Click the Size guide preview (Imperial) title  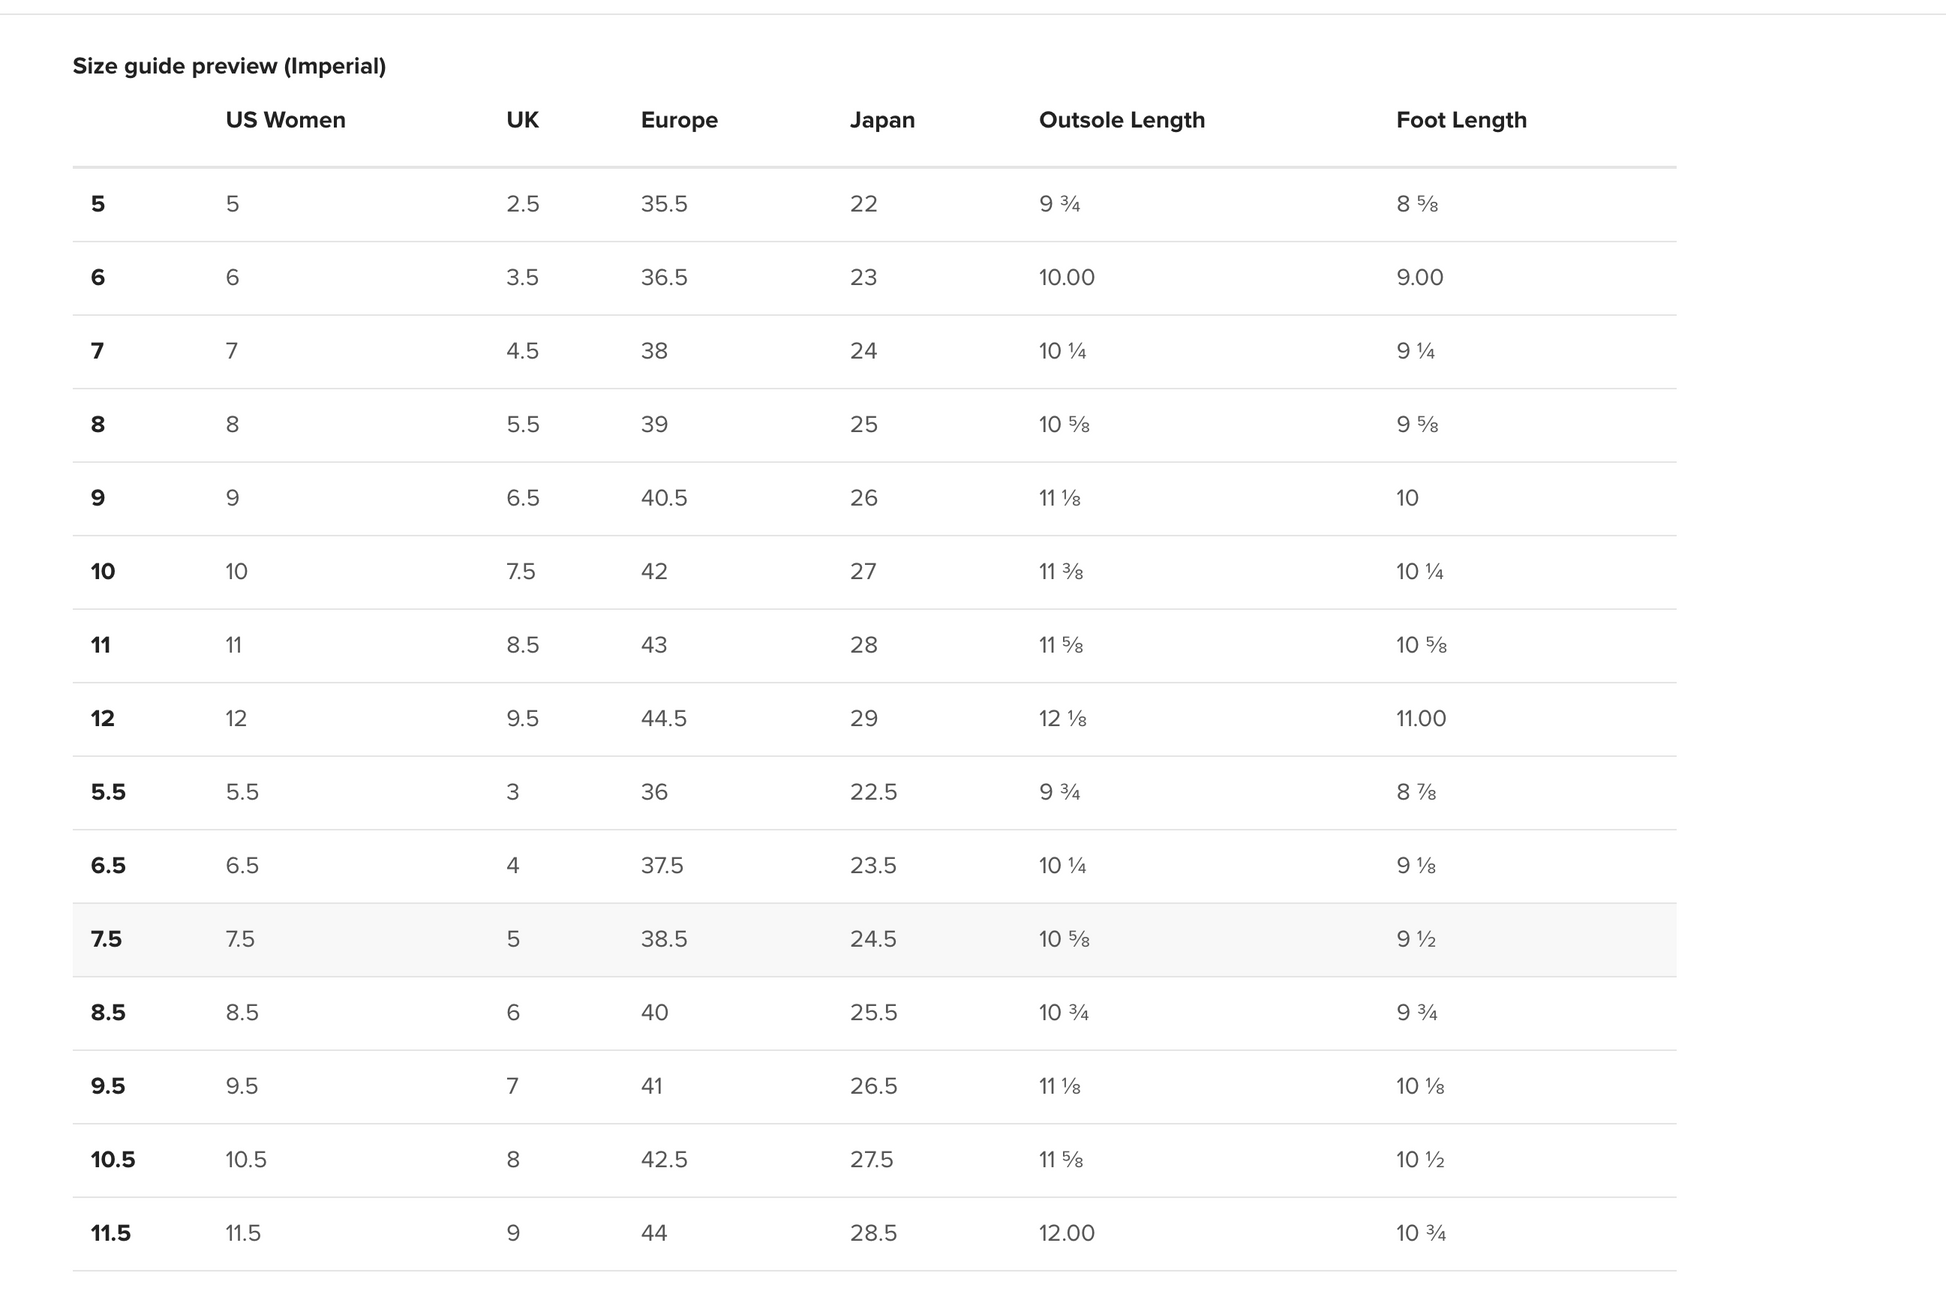tap(229, 66)
